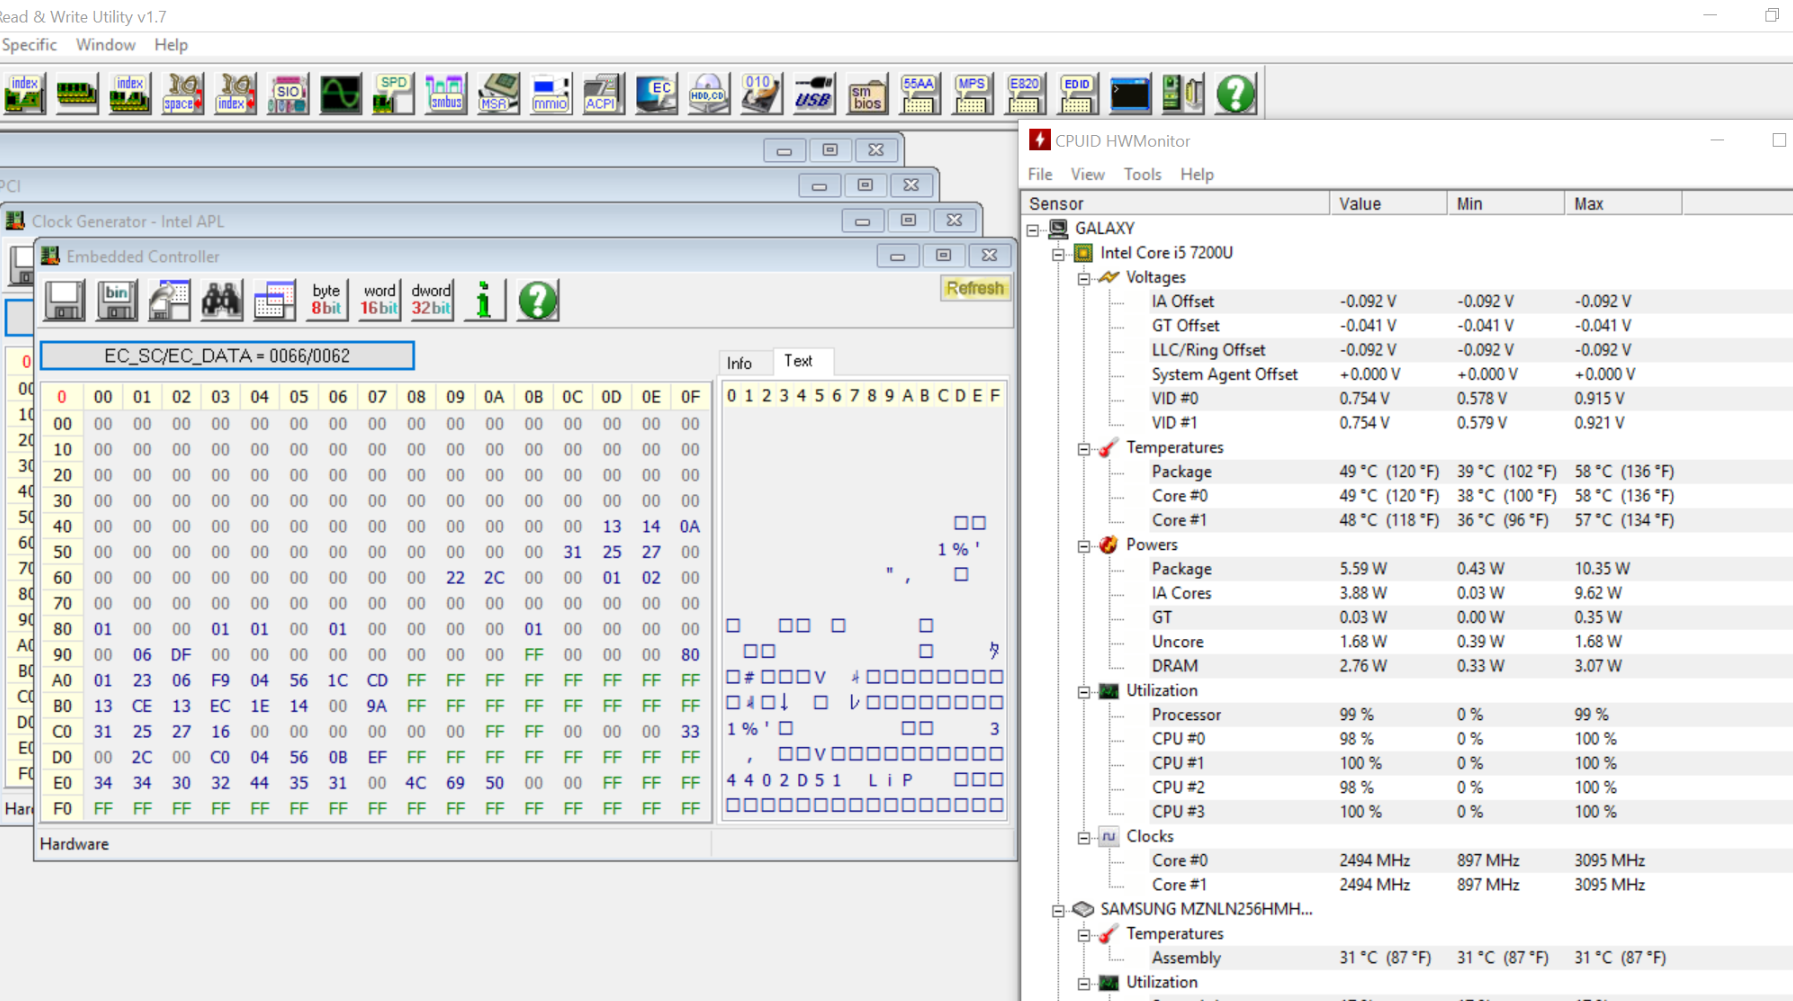The image size is (1793, 1001).
Task: Open the EDID tool
Action: 1077,94
